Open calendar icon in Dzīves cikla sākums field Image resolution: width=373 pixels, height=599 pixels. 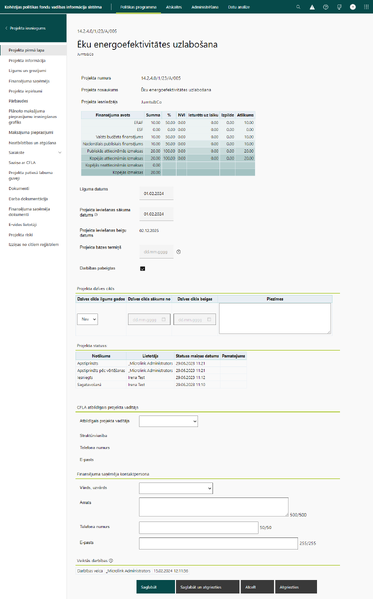pyautogui.click(x=164, y=319)
